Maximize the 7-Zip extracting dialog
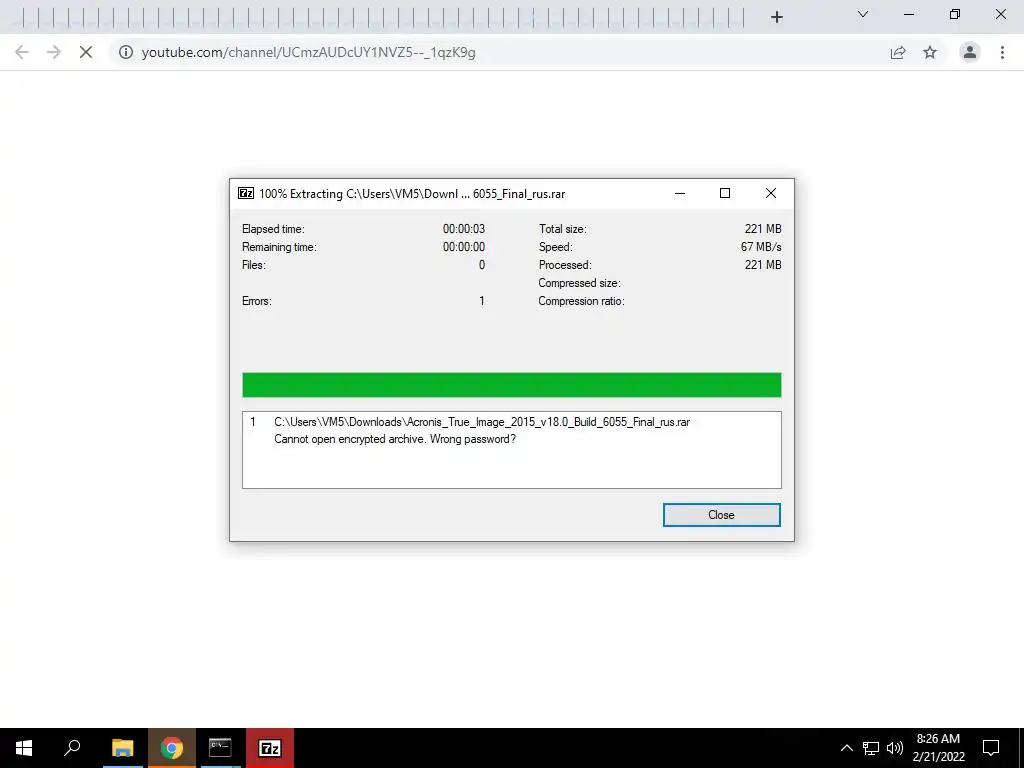The image size is (1024, 768). point(725,193)
